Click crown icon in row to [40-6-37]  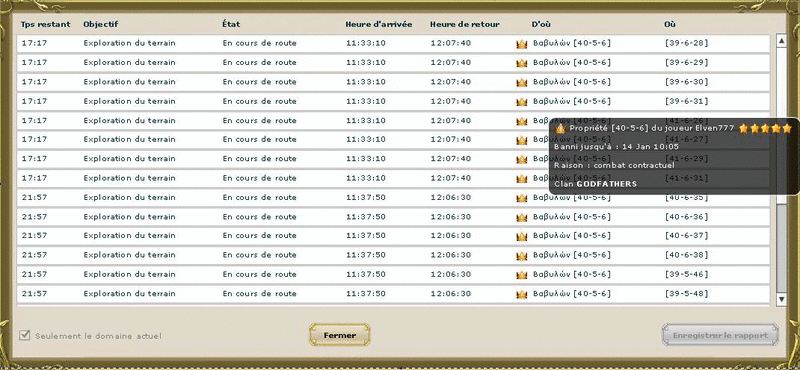coord(521,237)
